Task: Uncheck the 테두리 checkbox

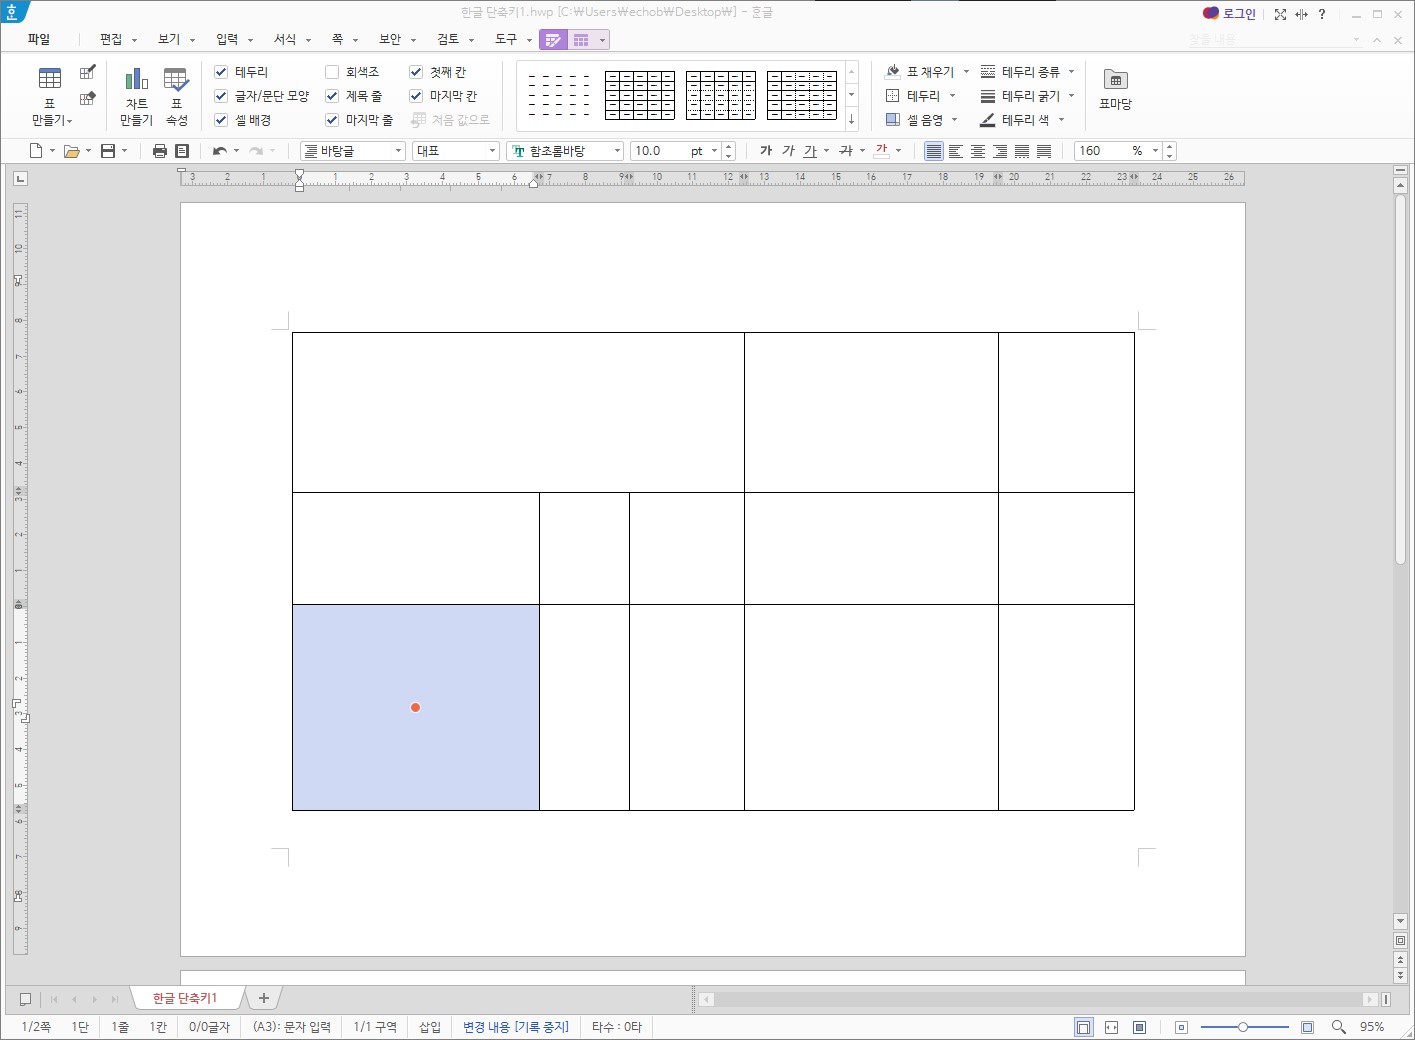Action: pyautogui.click(x=222, y=72)
